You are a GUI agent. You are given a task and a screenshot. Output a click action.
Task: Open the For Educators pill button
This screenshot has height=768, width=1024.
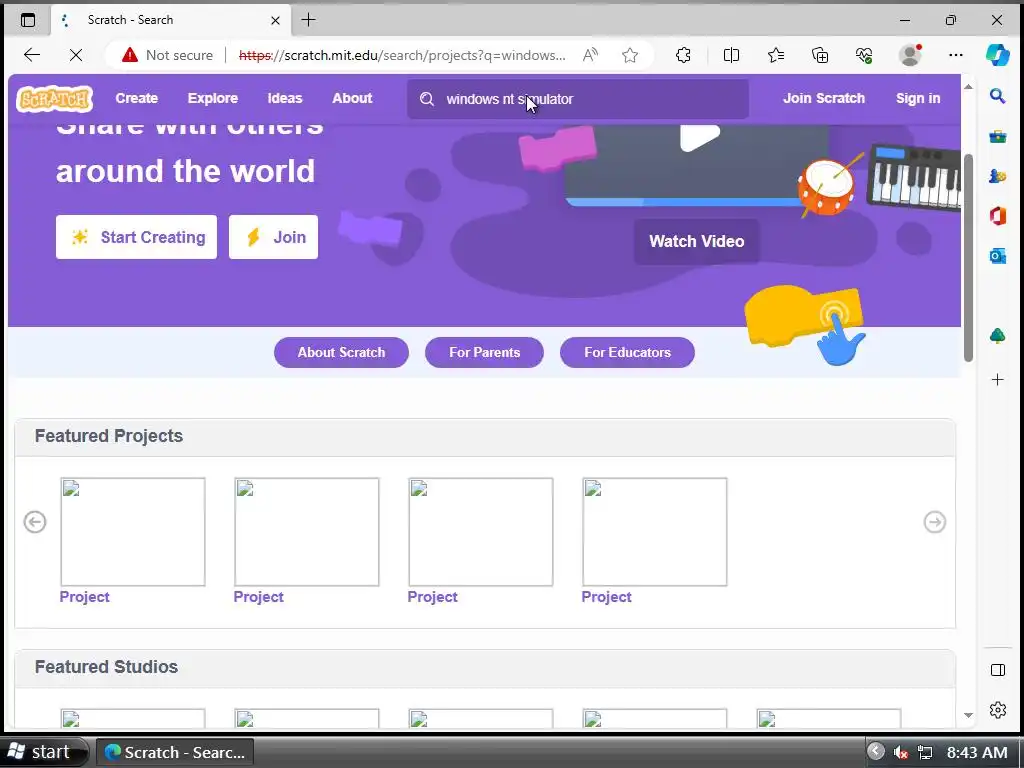[x=628, y=353]
